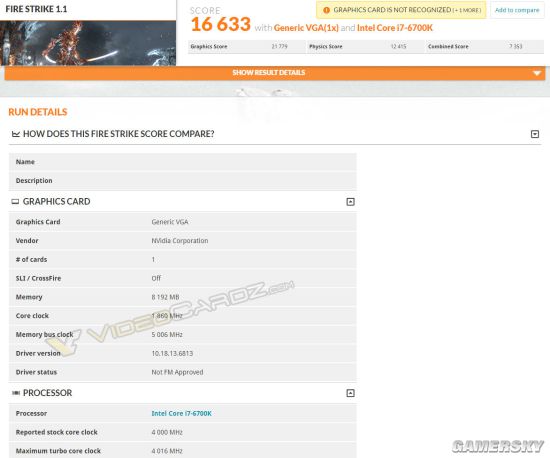Open Intel Core i7-6700K link in Processor row
Screen dimensions: 550x458
click(x=181, y=413)
